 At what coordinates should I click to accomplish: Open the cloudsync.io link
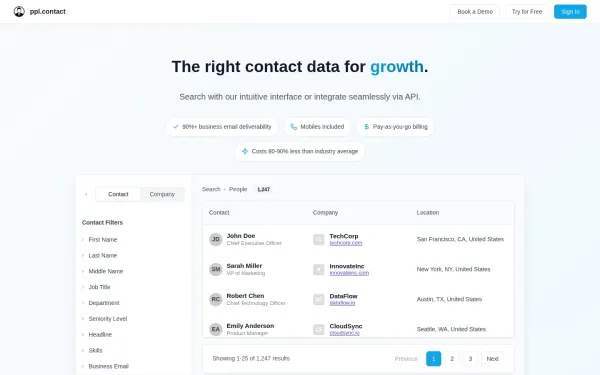click(344, 333)
